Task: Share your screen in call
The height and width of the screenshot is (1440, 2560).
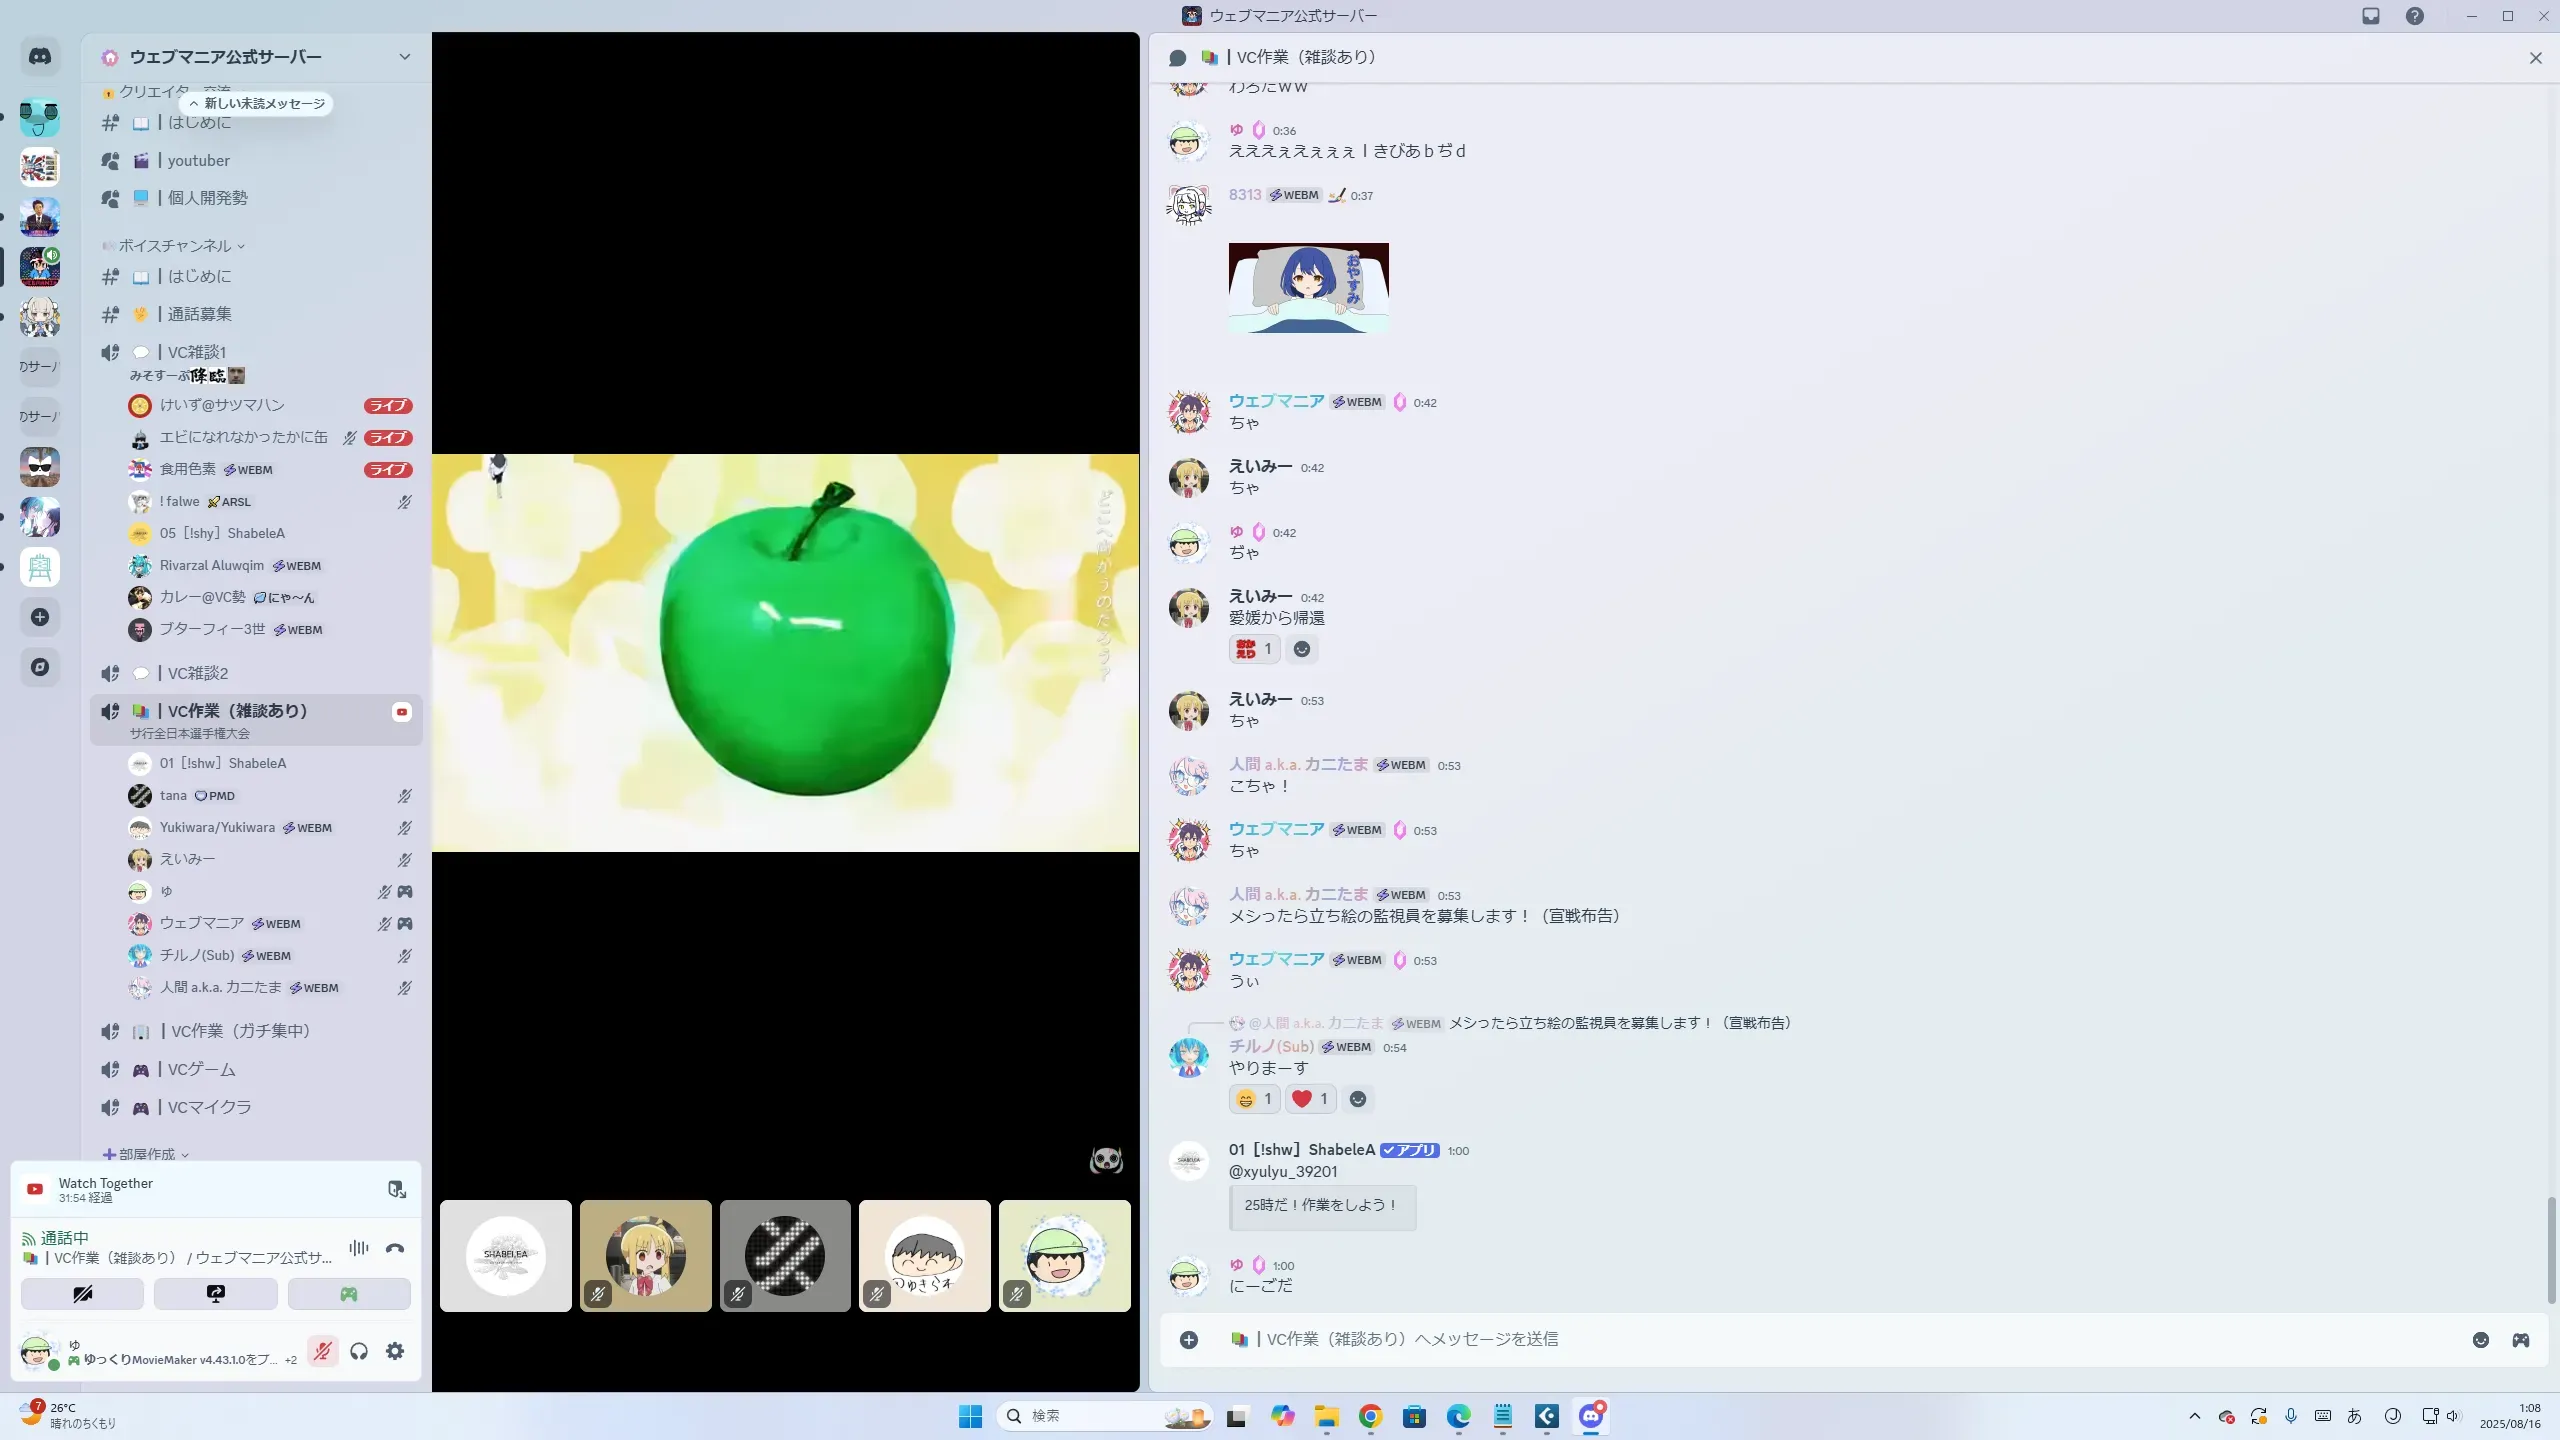Action: click(215, 1294)
